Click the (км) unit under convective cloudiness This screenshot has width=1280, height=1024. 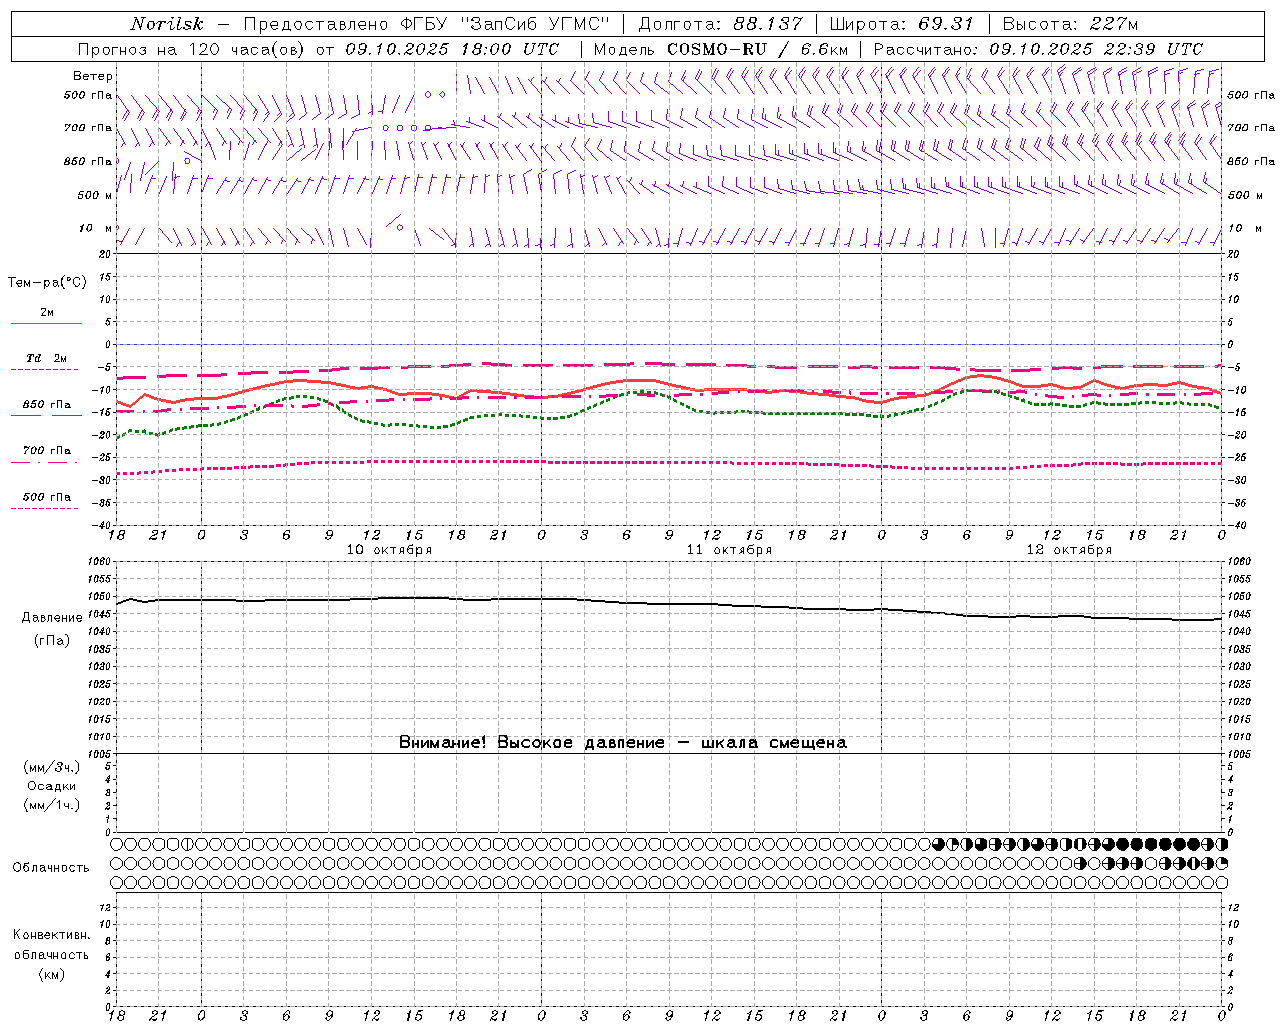pos(51,974)
